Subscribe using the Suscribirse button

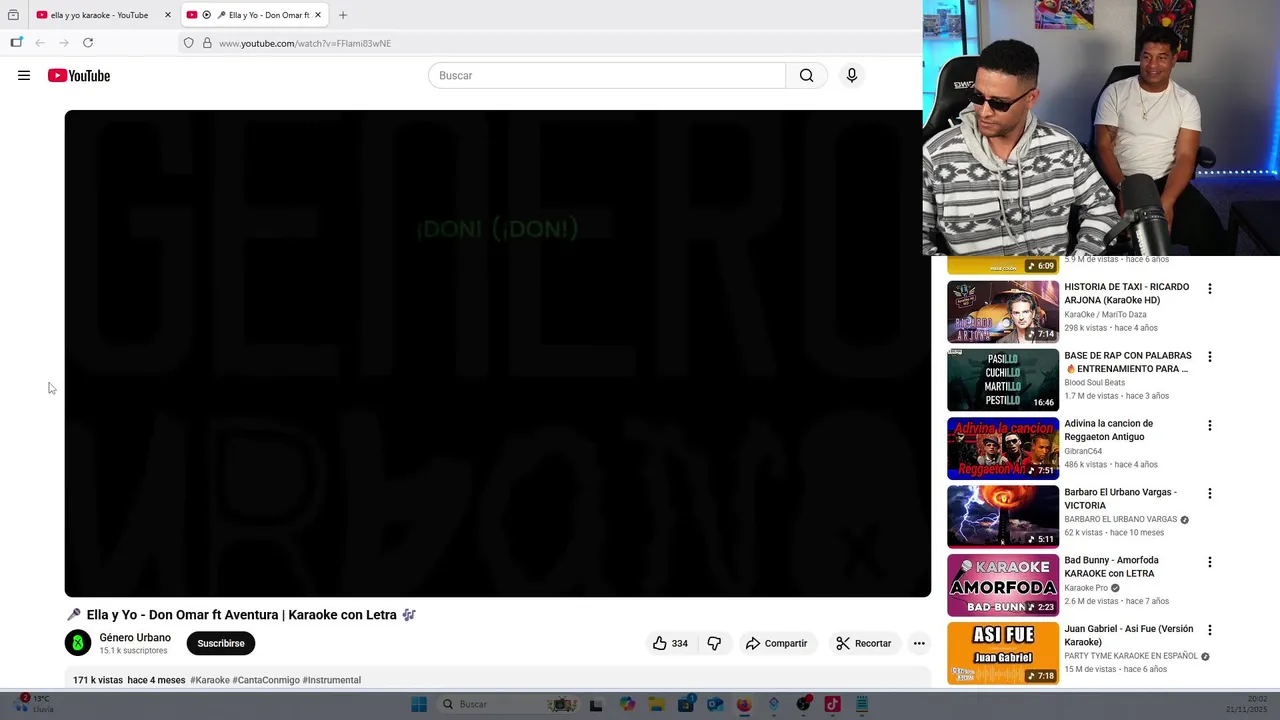[x=221, y=644]
